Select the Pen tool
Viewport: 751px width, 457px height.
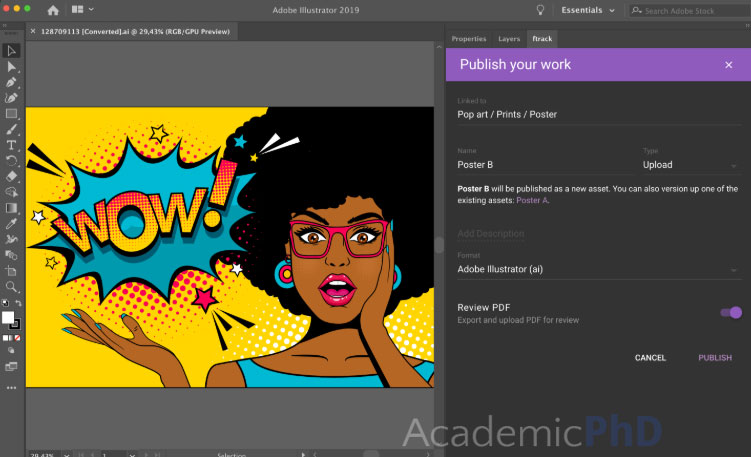click(x=11, y=82)
